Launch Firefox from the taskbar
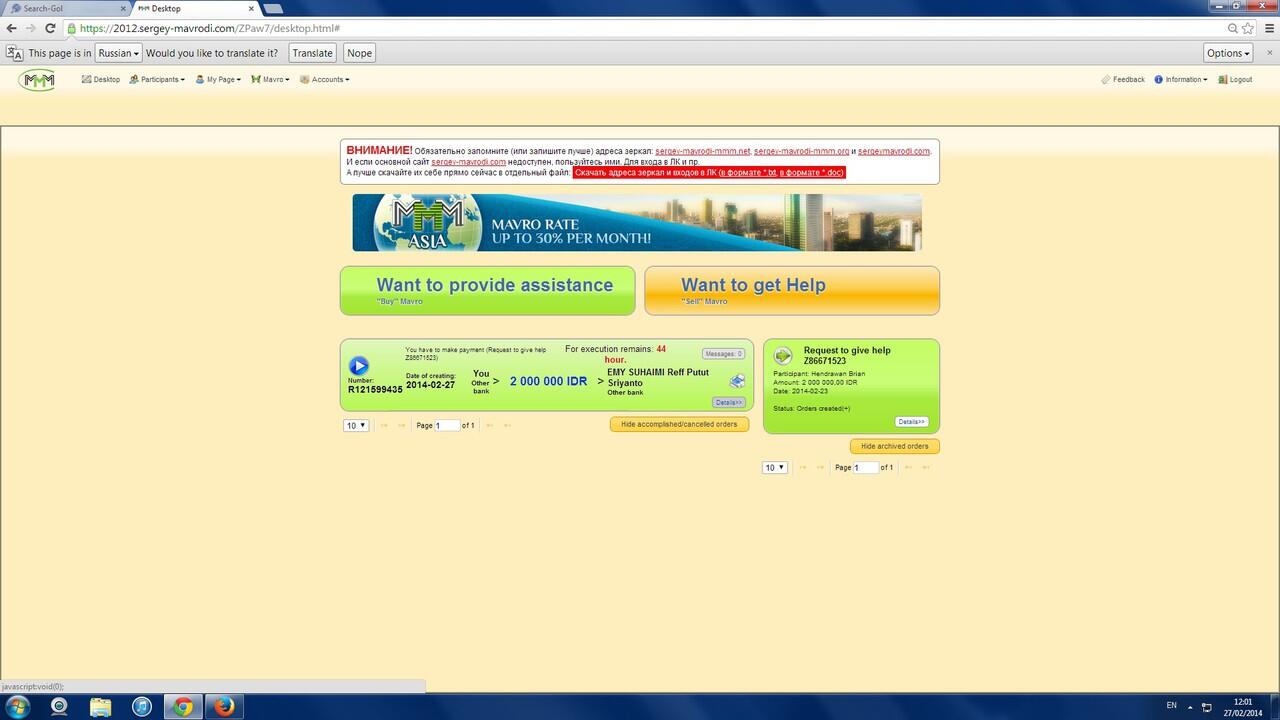 coord(224,707)
